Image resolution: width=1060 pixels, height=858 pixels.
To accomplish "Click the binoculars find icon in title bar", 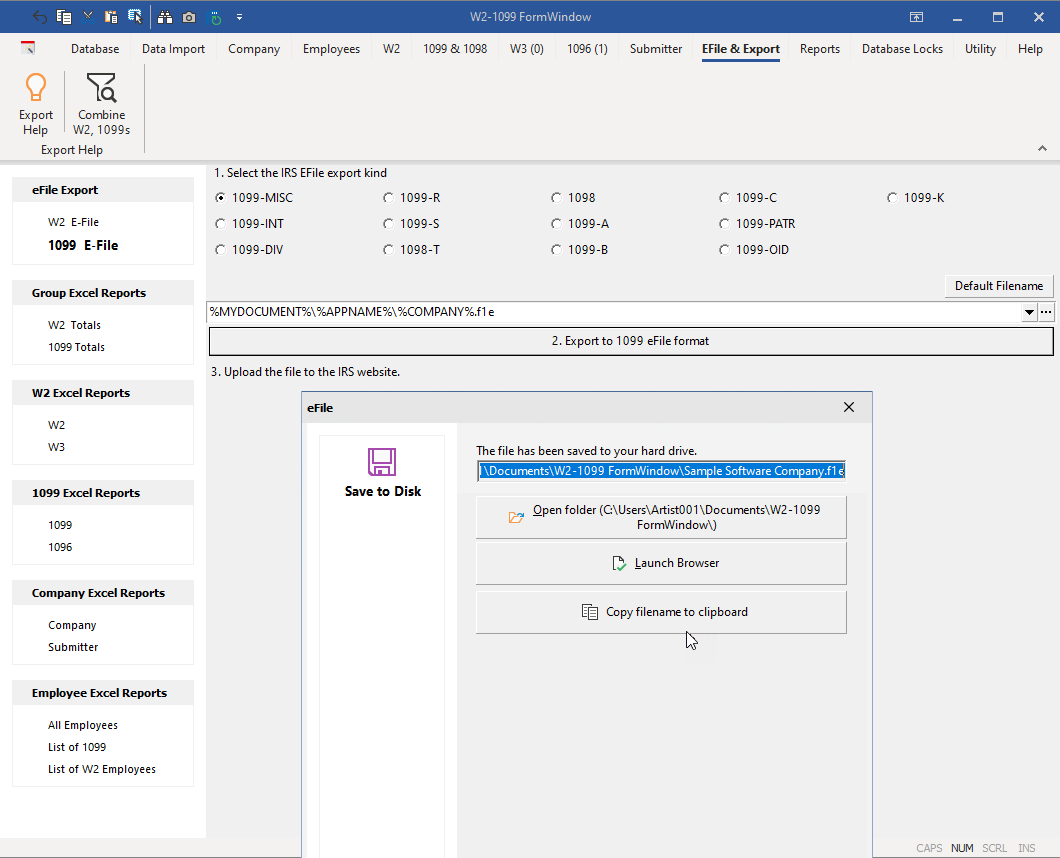I will (165, 17).
